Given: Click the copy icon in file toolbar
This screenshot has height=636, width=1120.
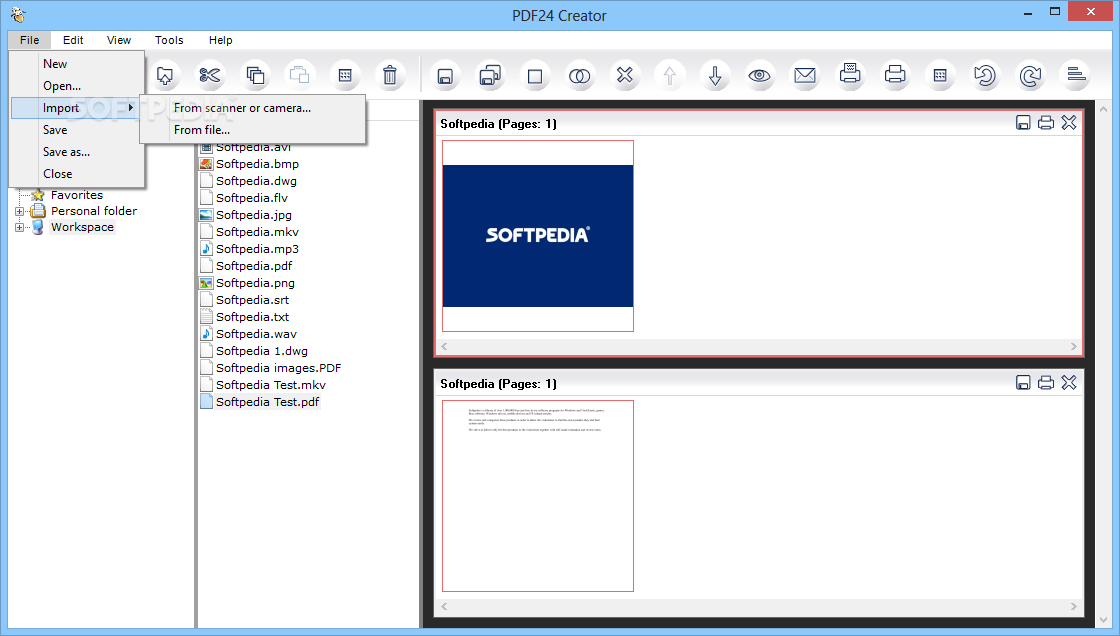Looking at the screenshot, I should (255, 75).
